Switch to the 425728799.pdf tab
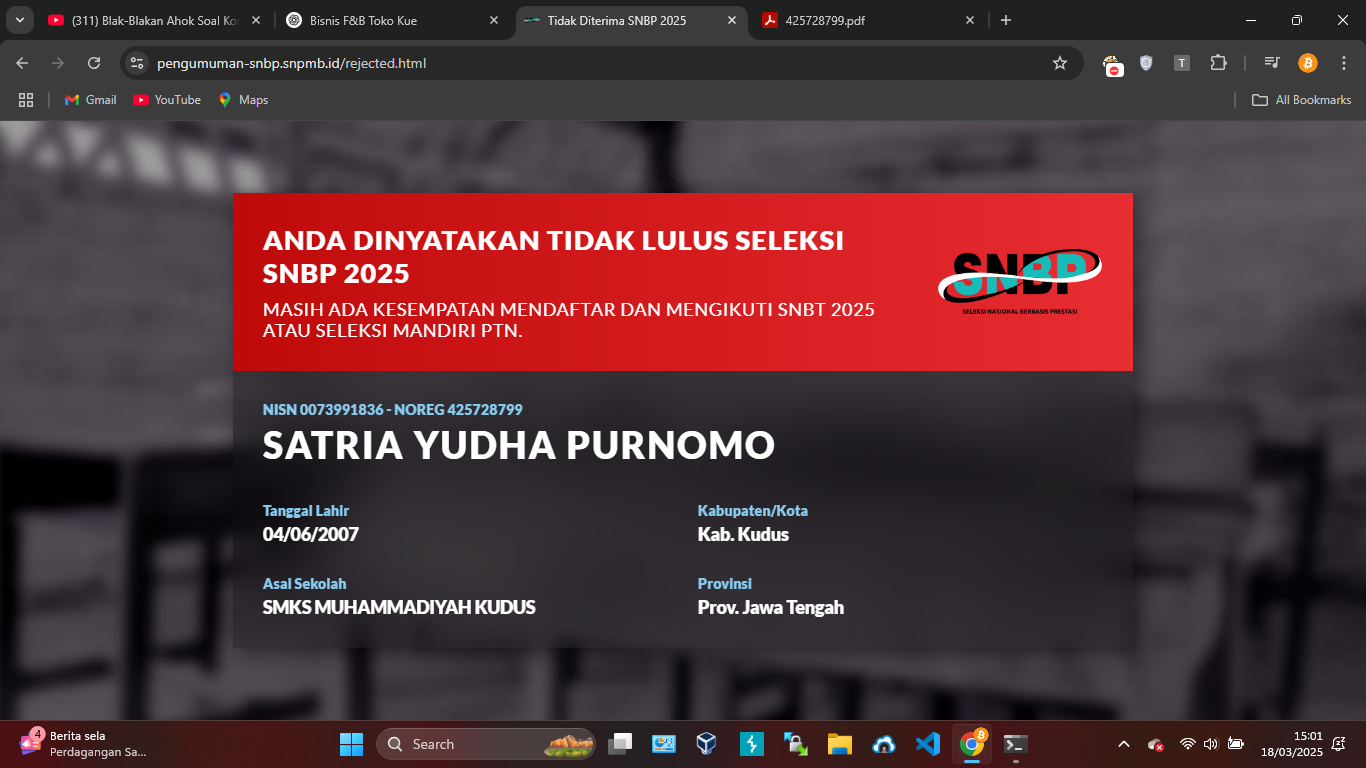The image size is (1366, 768). click(x=868, y=20)
